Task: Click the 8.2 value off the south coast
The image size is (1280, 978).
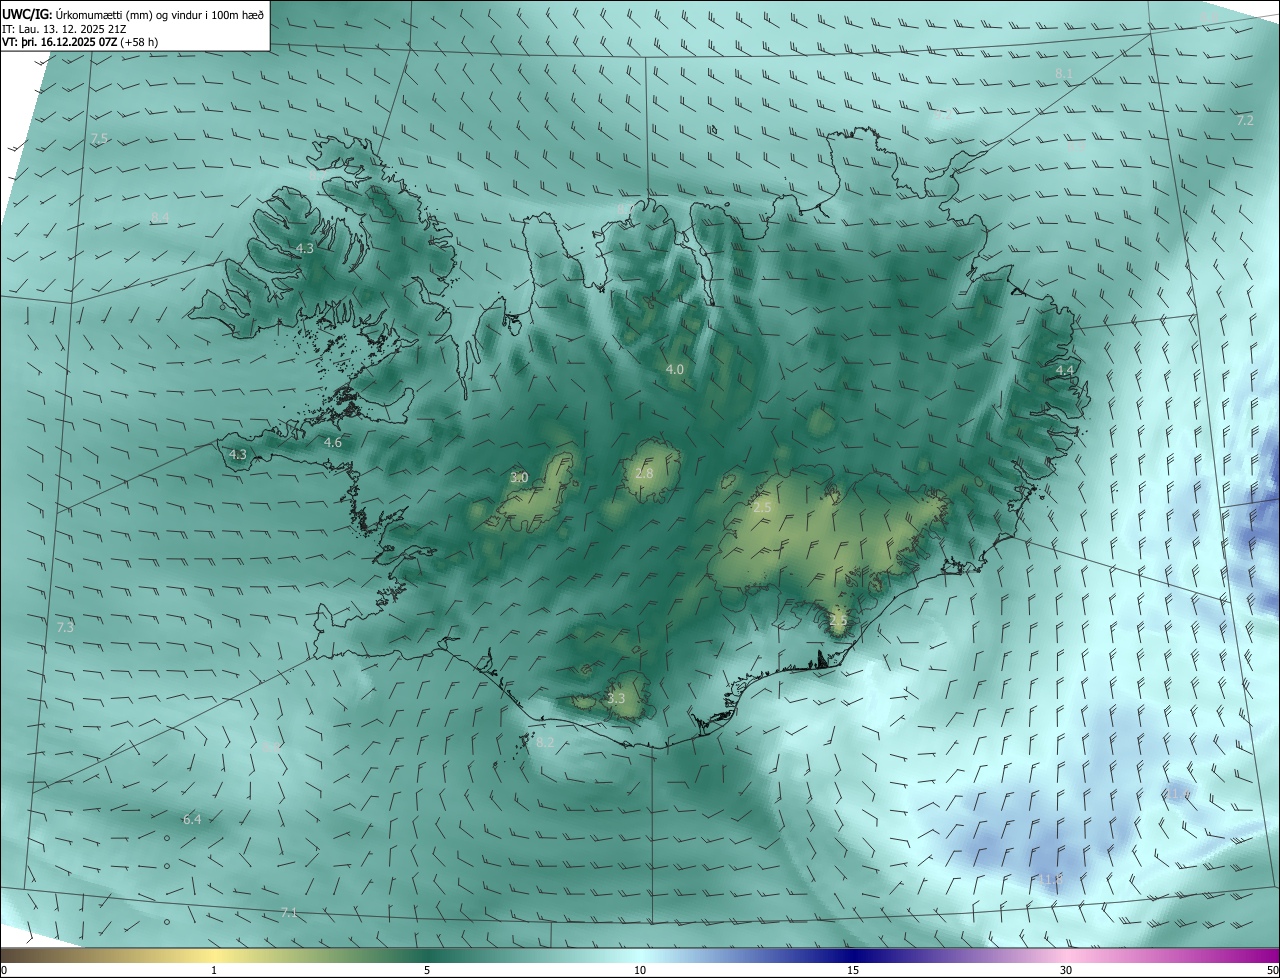Action: (x=545, y=742)
